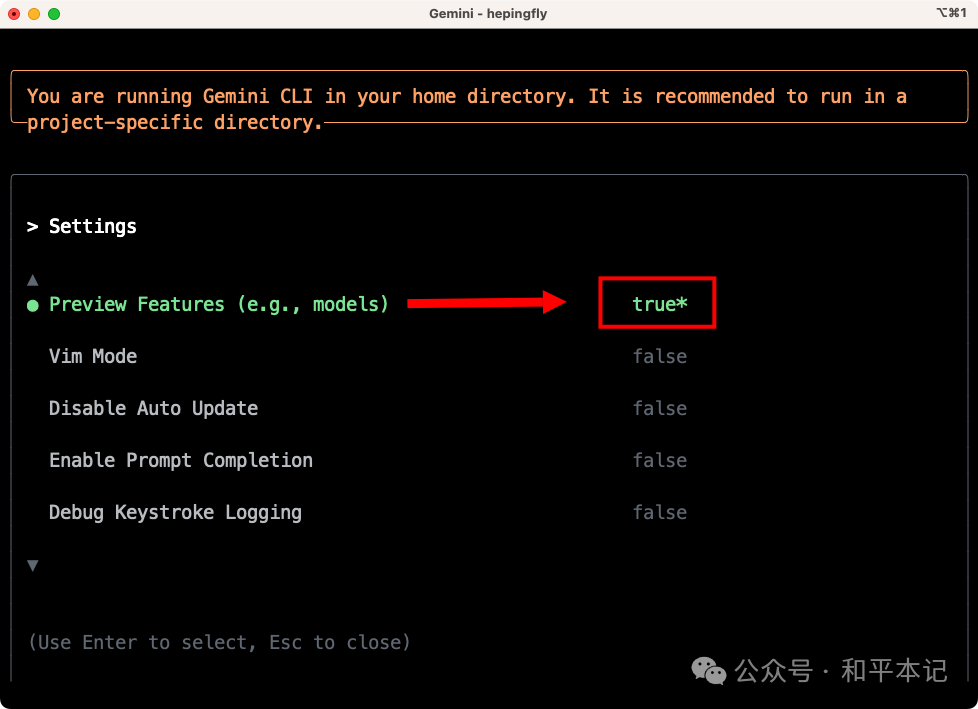Toggle the Disable Auto Update false value

click(x=659, y=408)
